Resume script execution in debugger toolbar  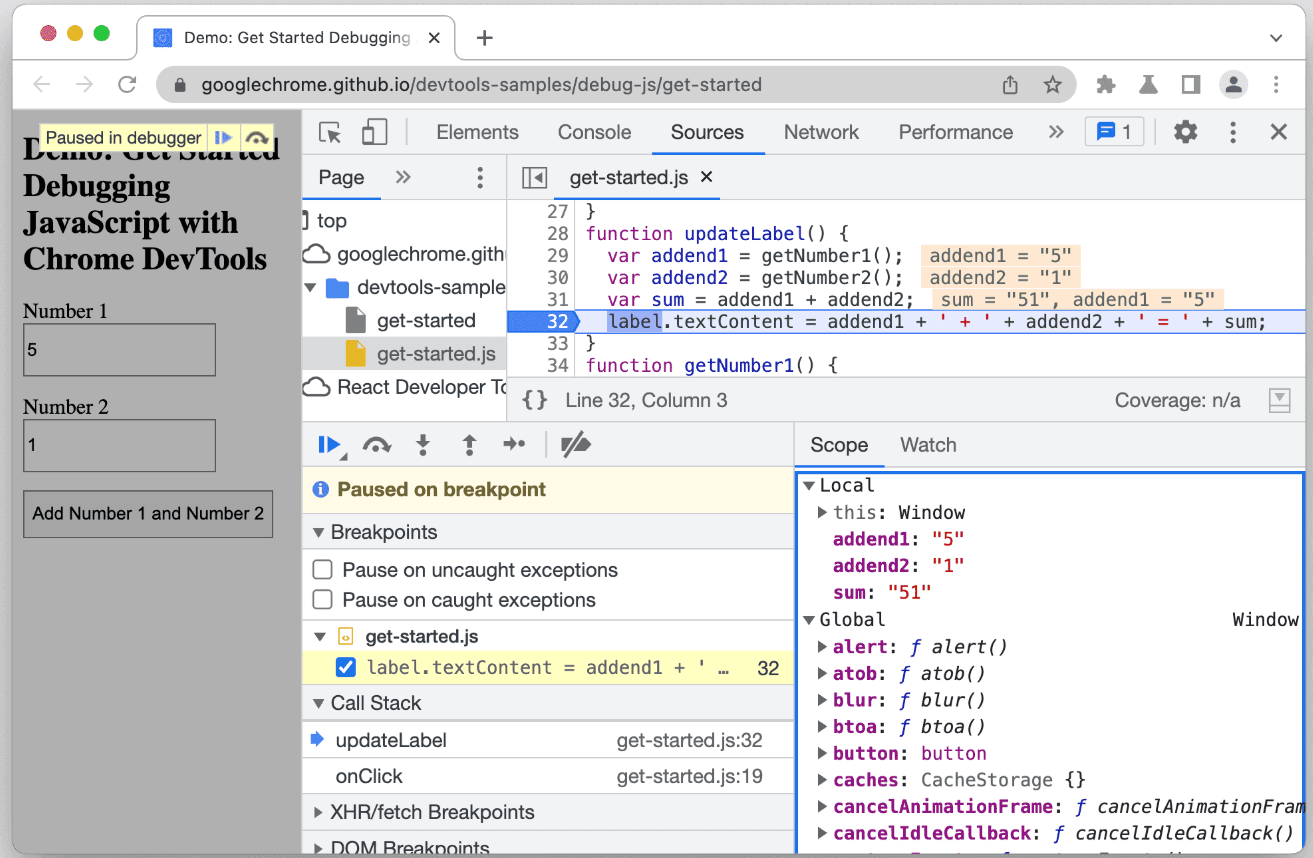pyautogui.click(x=328, y=445)
